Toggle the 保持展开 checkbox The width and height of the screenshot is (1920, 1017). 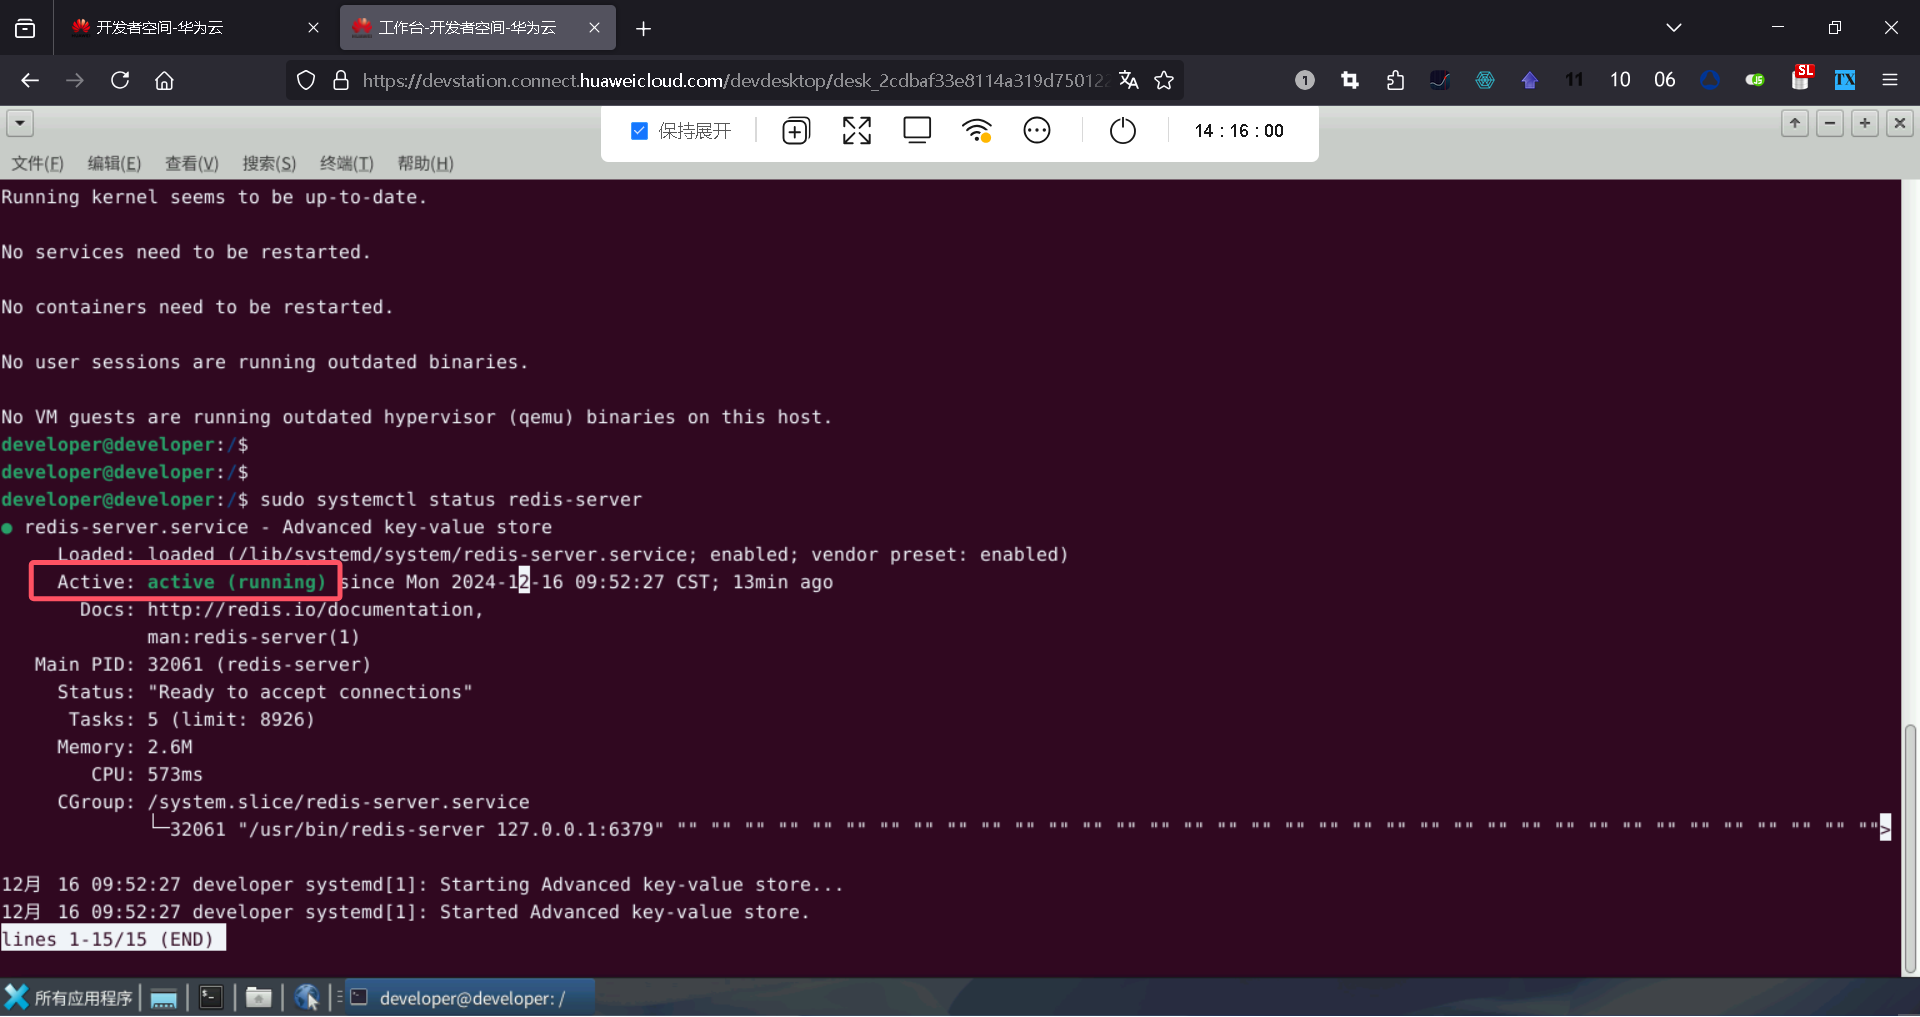640,131
